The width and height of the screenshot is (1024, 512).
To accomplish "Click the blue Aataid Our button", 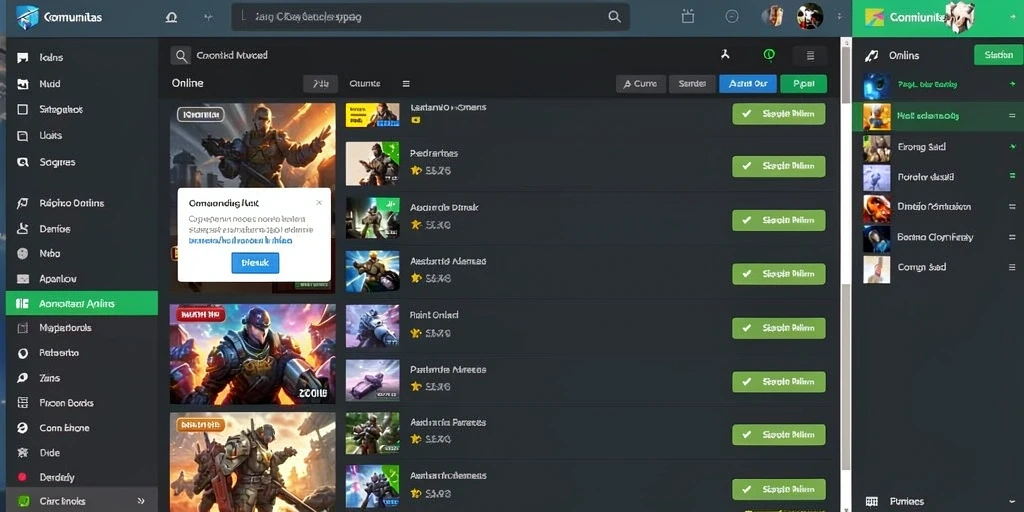I will coord(748,84).
